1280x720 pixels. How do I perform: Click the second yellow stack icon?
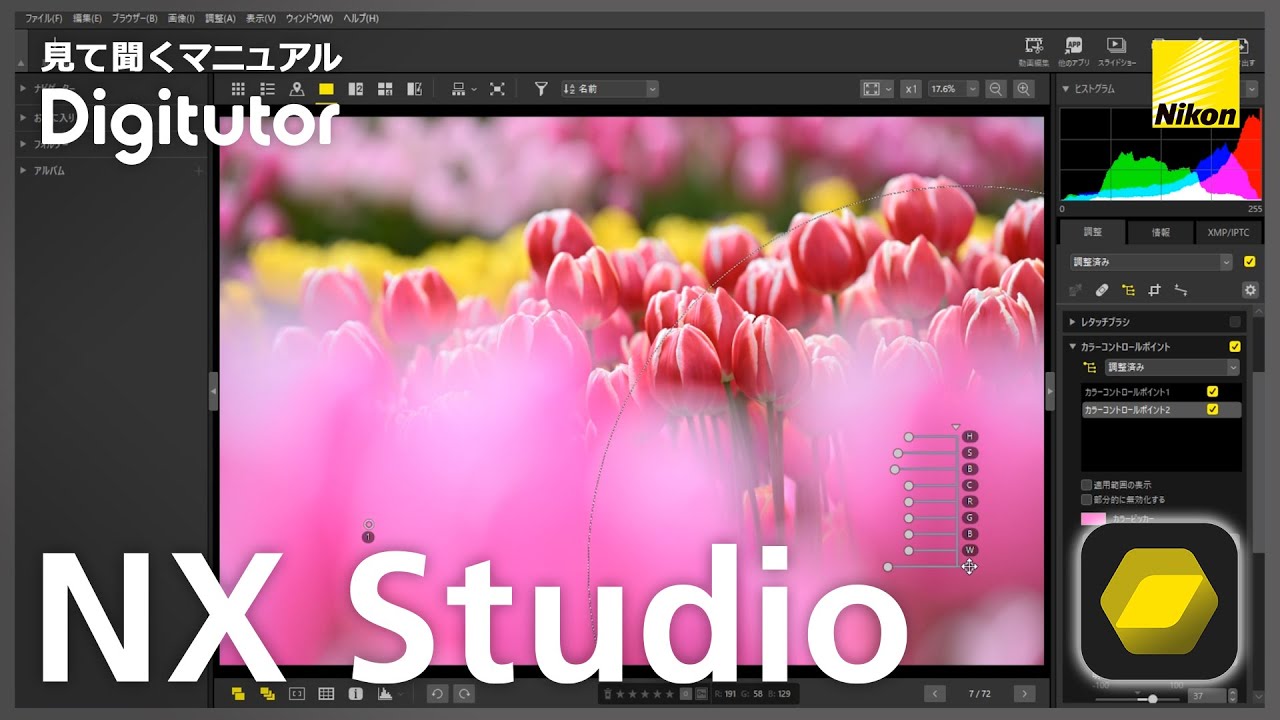pyautogui.click(x=267, y=693)
